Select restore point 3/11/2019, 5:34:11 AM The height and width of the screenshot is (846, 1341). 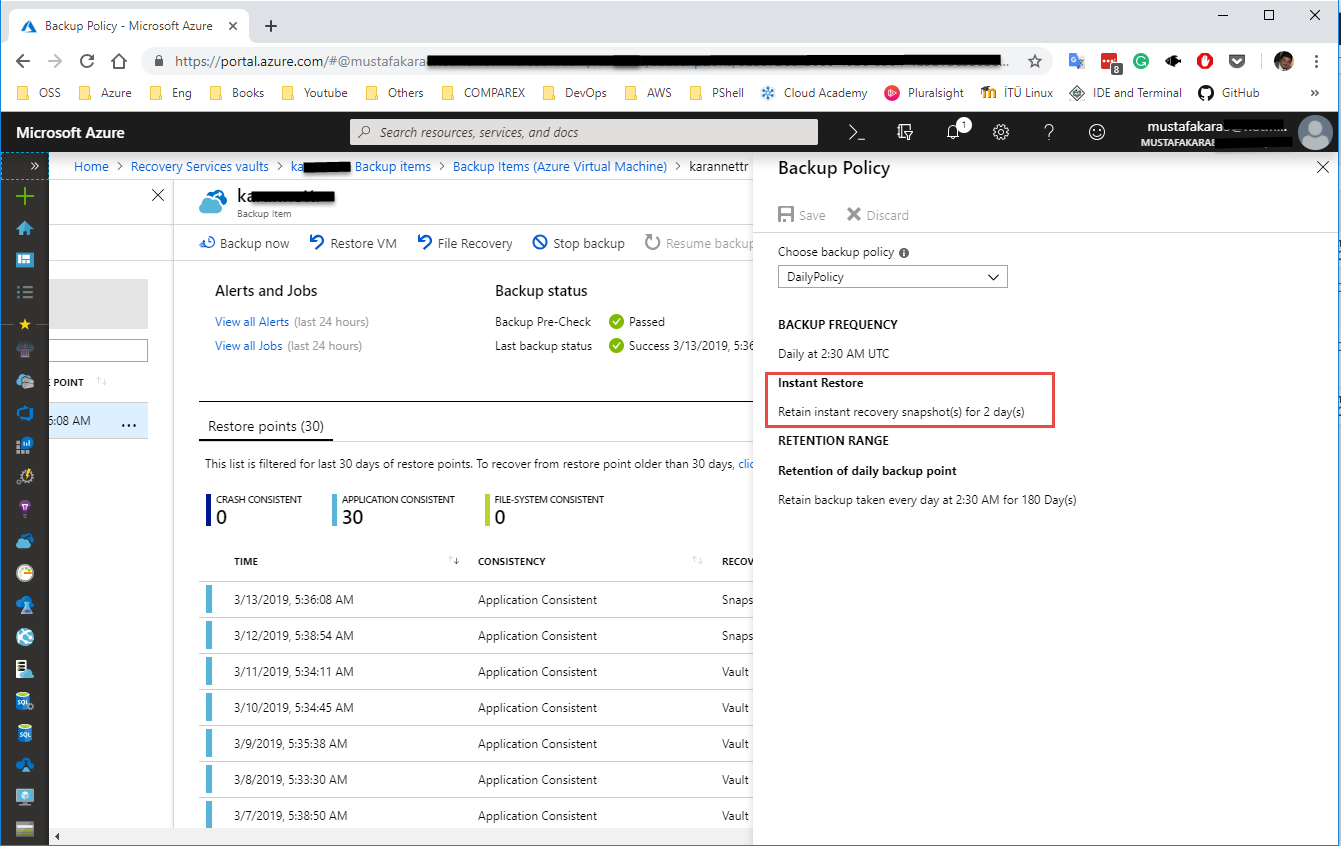pyautogui.click(x=477, y=672)
